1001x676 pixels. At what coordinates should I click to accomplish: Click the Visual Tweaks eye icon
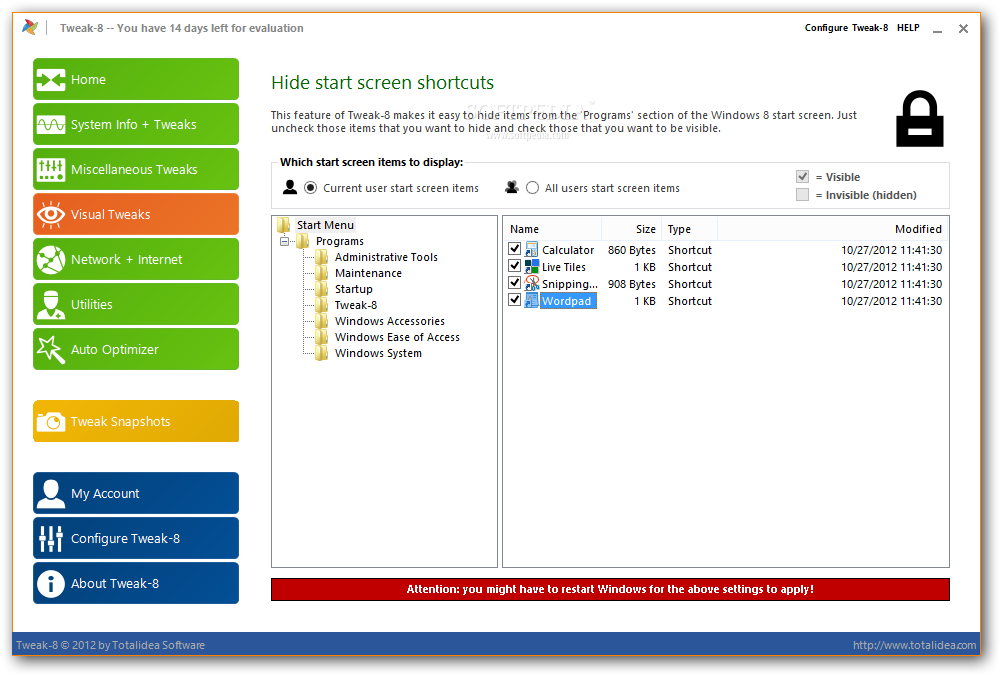(x=51, y=214)
